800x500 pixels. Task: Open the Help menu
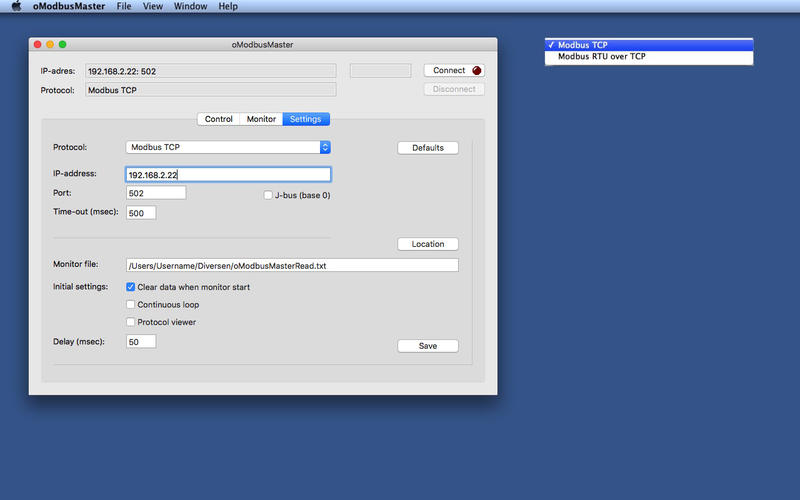point(228,6)
